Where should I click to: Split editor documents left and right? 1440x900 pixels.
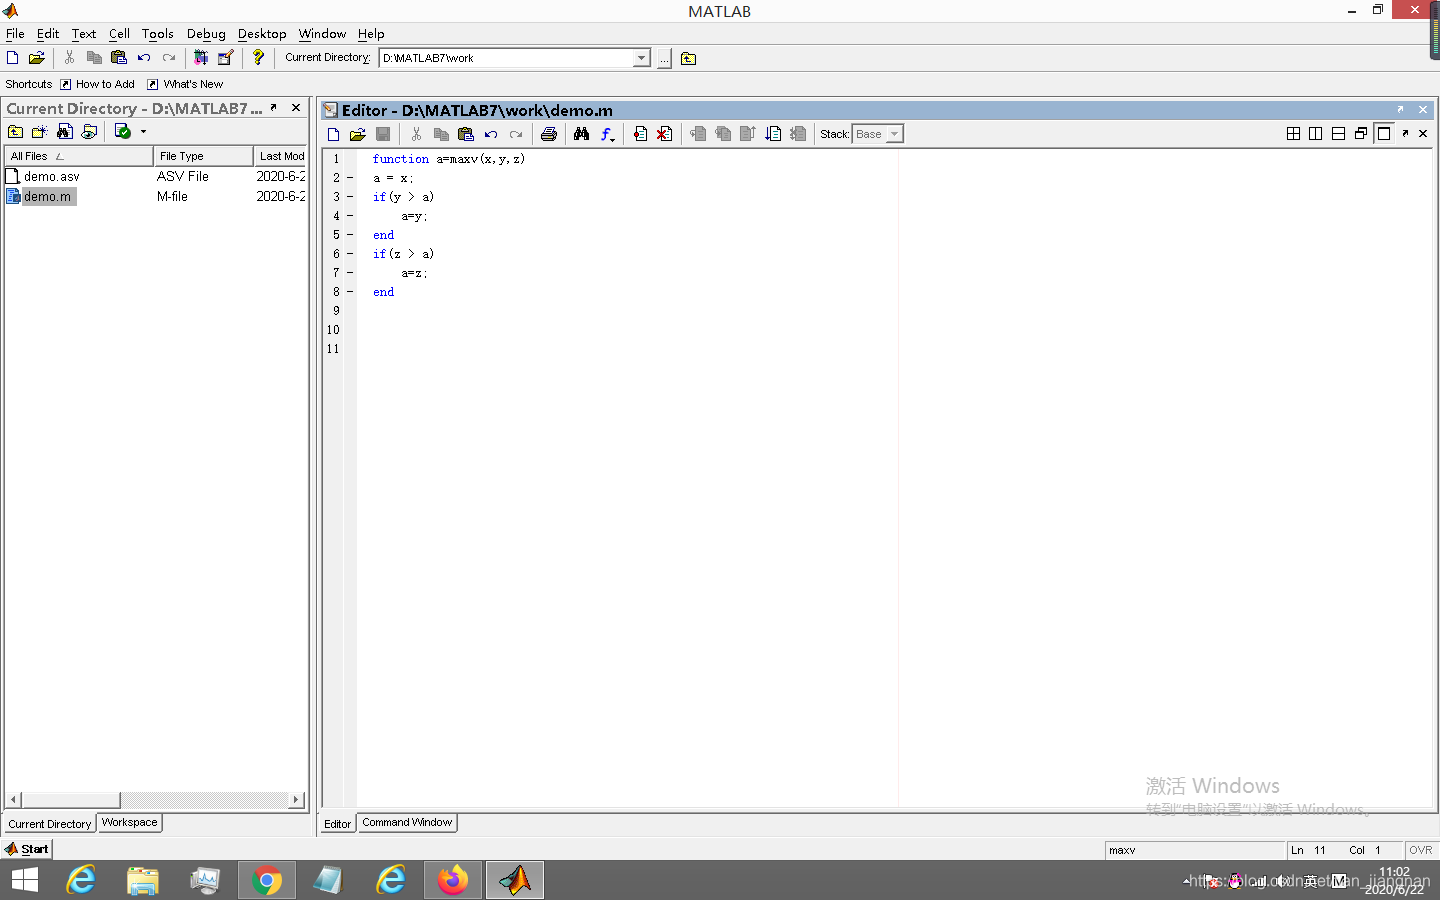pos(1316,133)
